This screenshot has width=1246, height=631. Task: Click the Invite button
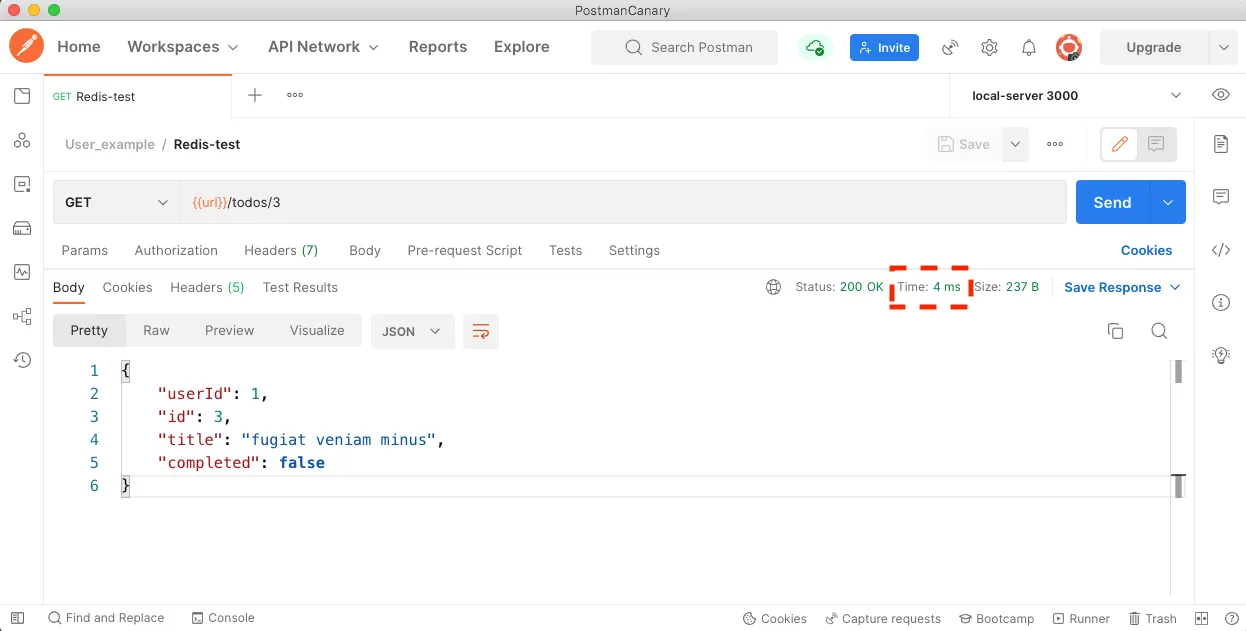click(x=884, y=47)
